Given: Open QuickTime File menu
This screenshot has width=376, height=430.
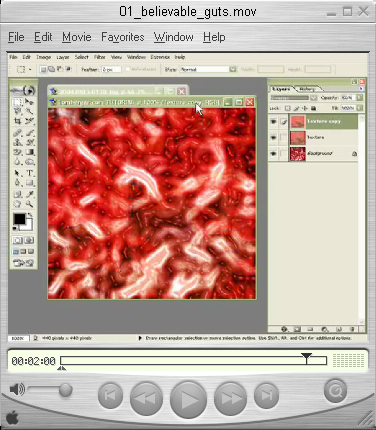Looking at the screenshot, I should point(16,37).
